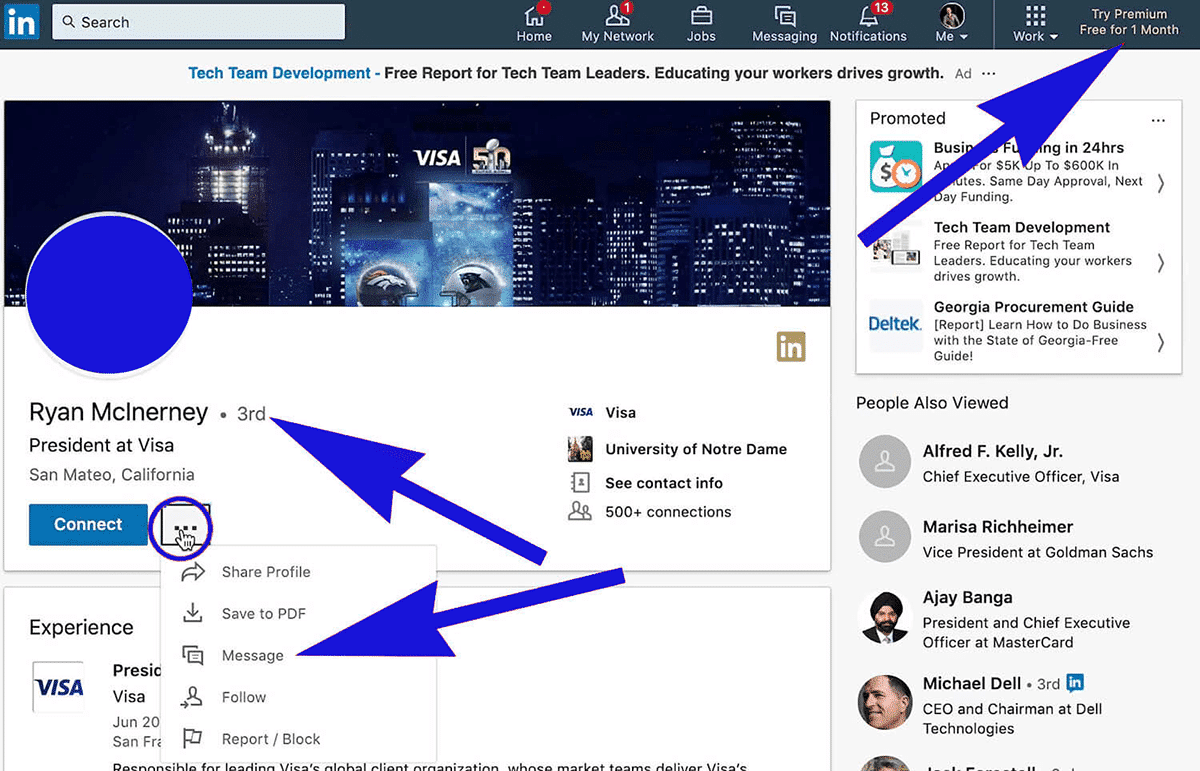Open the Georgia Procurement Guide ad

click(1034, 307)
